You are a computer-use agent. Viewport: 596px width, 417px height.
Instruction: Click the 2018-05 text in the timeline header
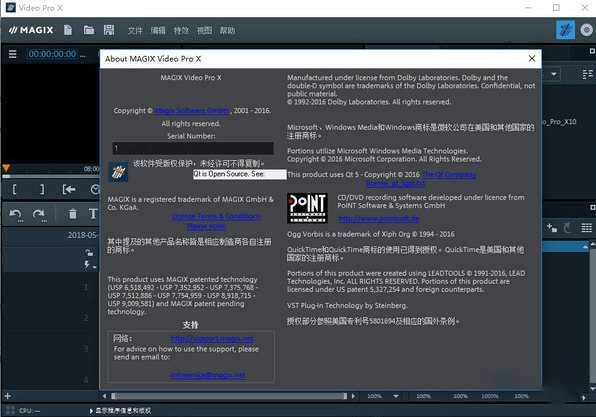point(82,235)
